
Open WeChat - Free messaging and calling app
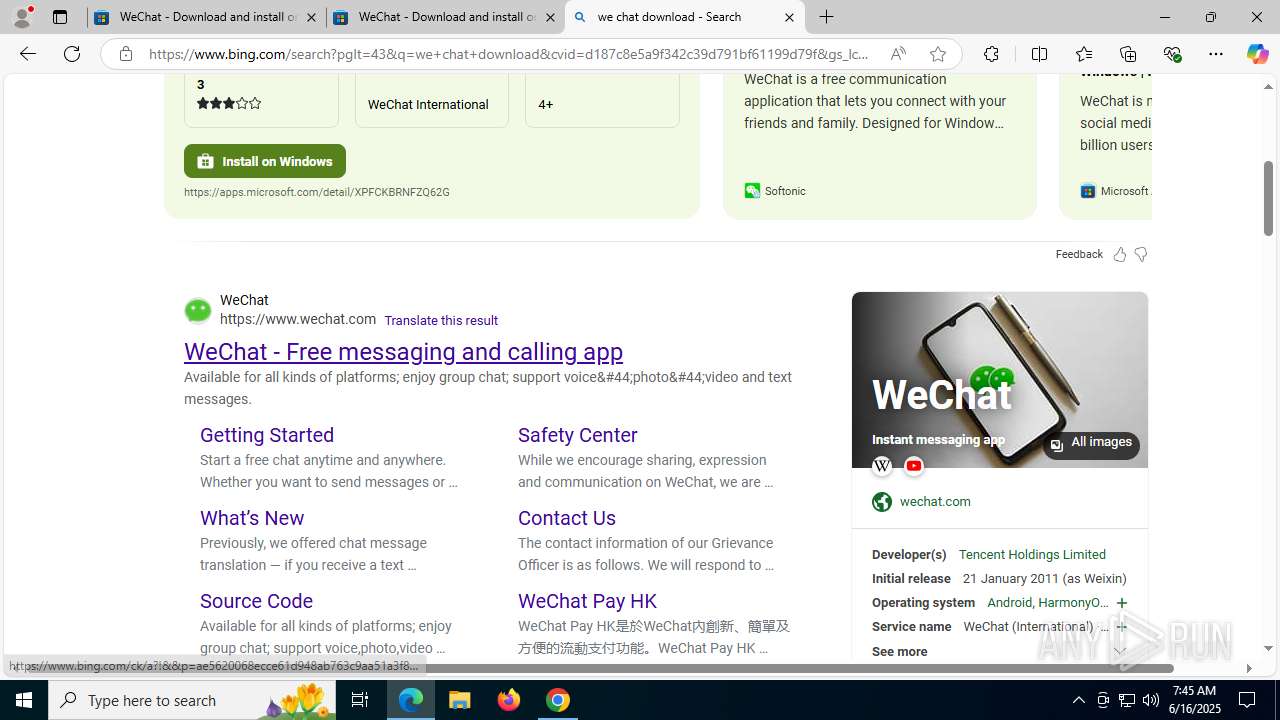click(x=403, y=351)
